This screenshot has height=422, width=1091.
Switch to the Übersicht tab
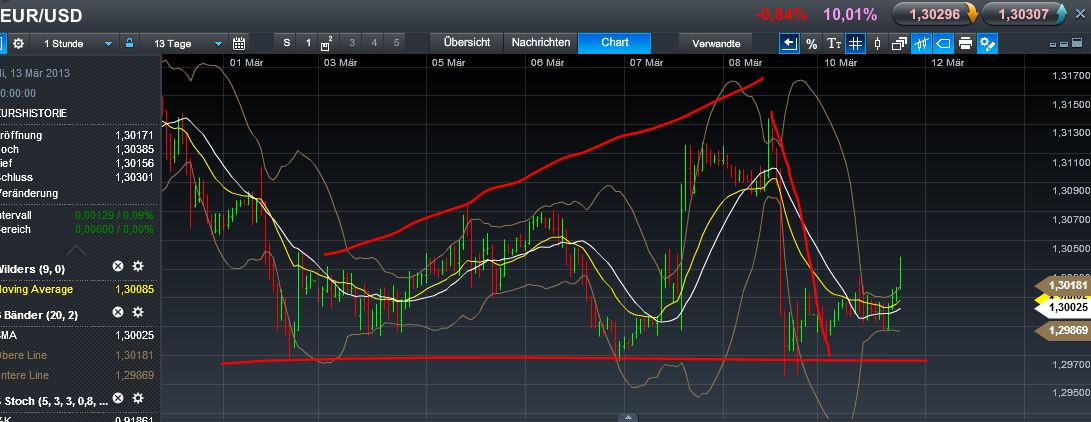(x=467, y=42)
